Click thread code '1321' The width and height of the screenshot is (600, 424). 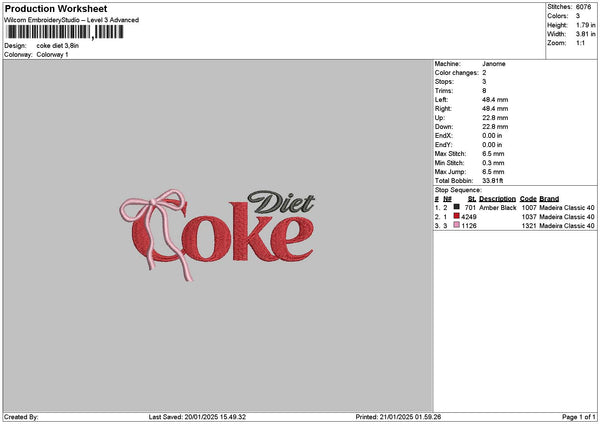529,226
